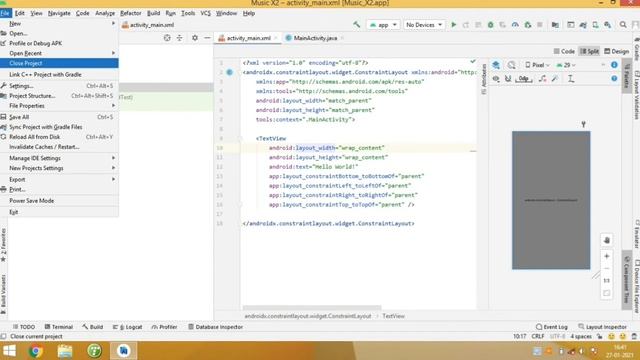Open the API 29 version dropdown

[x=566, y=65]
